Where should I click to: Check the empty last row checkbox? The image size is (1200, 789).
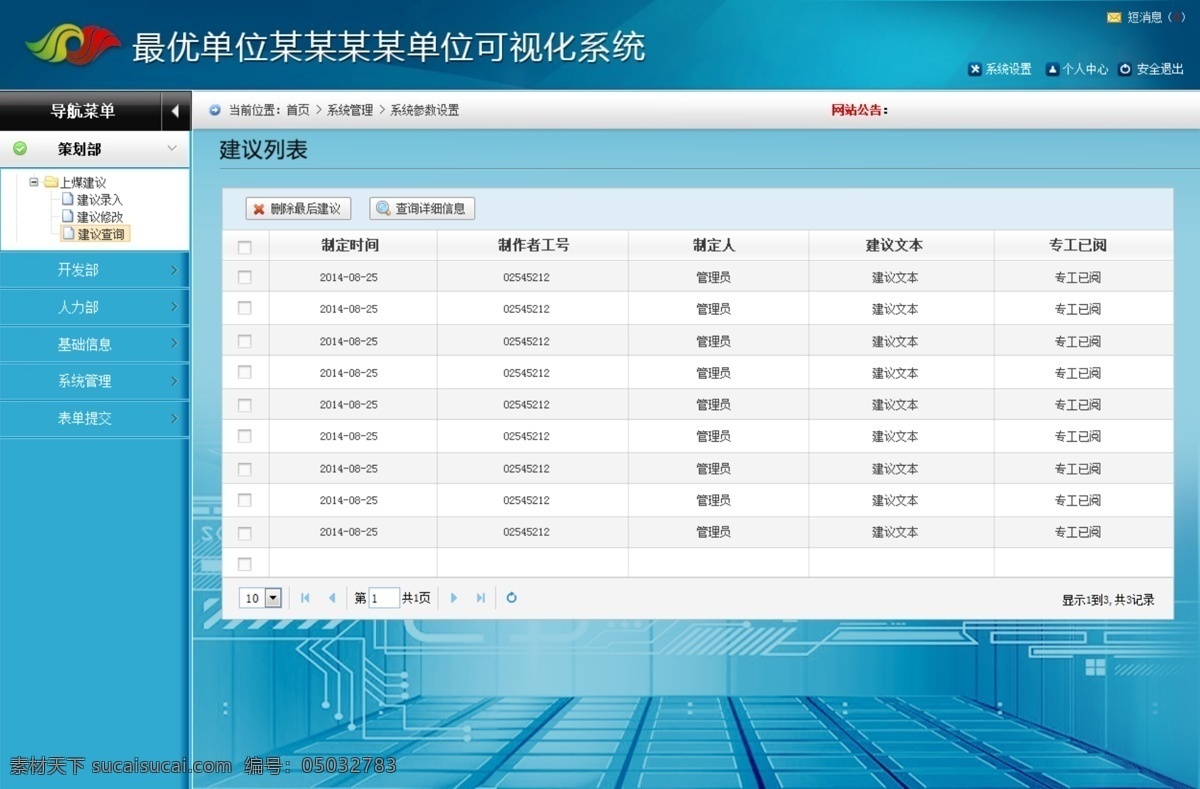coord(245,564)
